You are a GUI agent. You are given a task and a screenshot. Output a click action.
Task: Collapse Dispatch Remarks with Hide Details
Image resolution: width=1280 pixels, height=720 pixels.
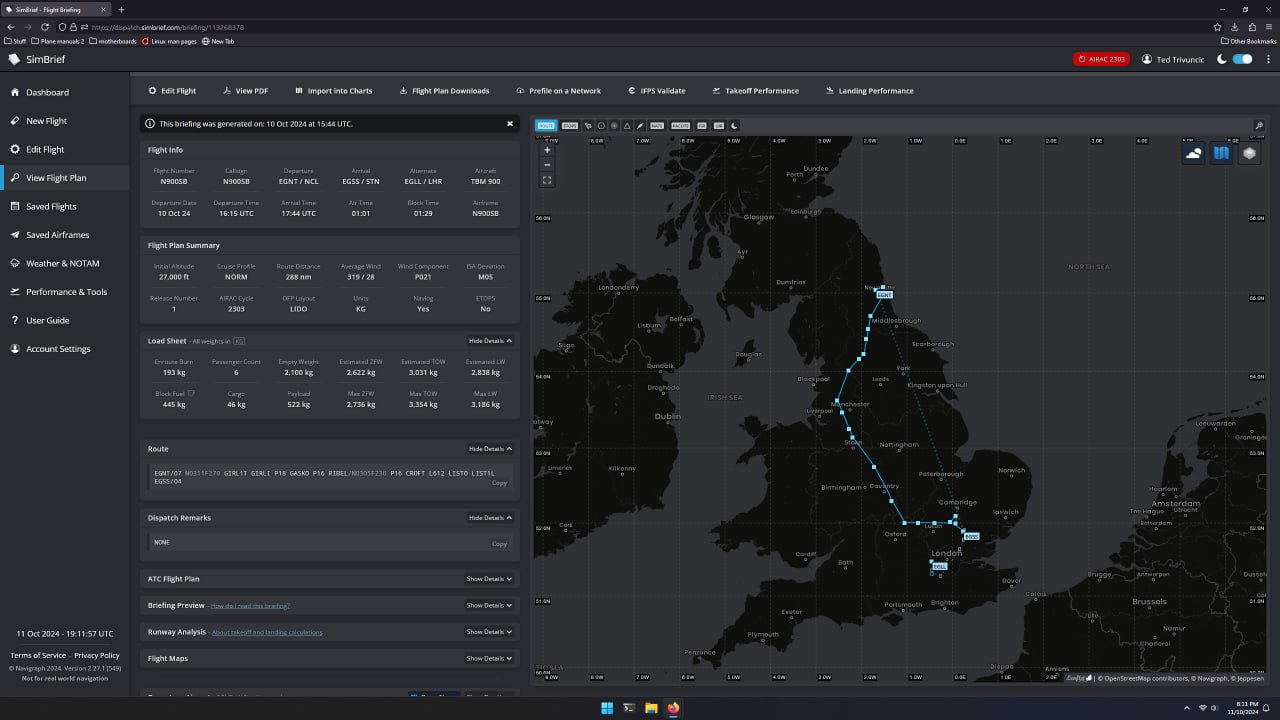point(490,518)
